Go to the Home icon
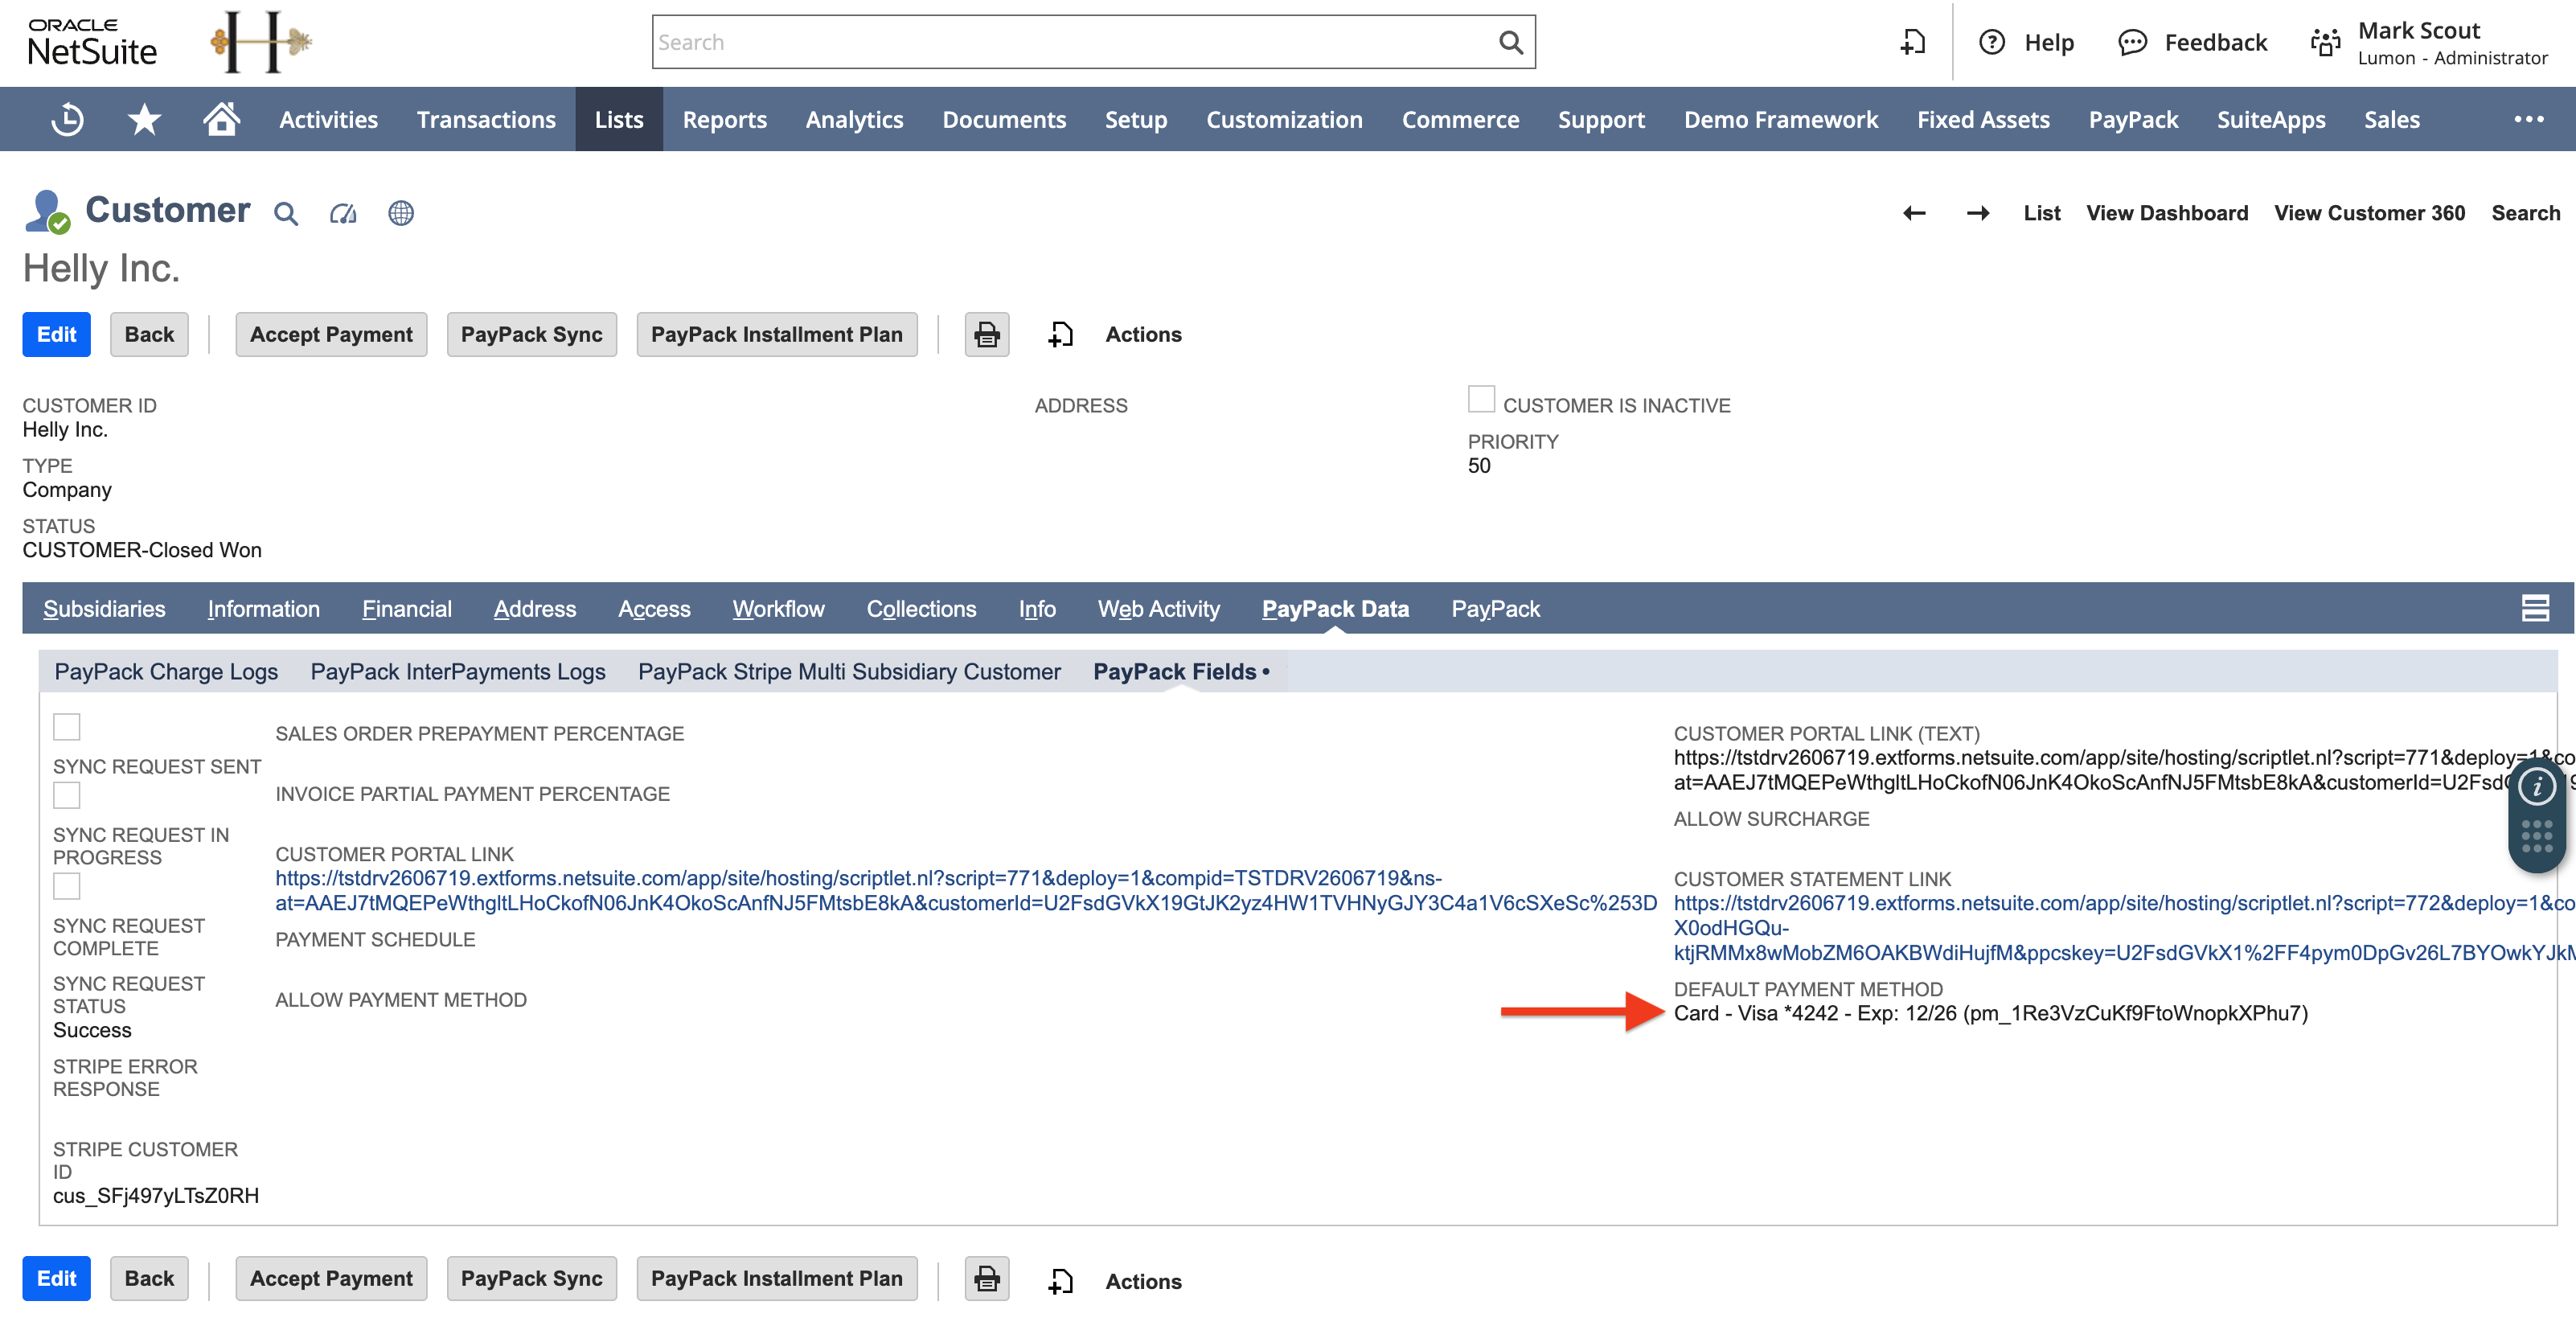The width and height of the screenshot is (2576, 1330). click(221, 118)
